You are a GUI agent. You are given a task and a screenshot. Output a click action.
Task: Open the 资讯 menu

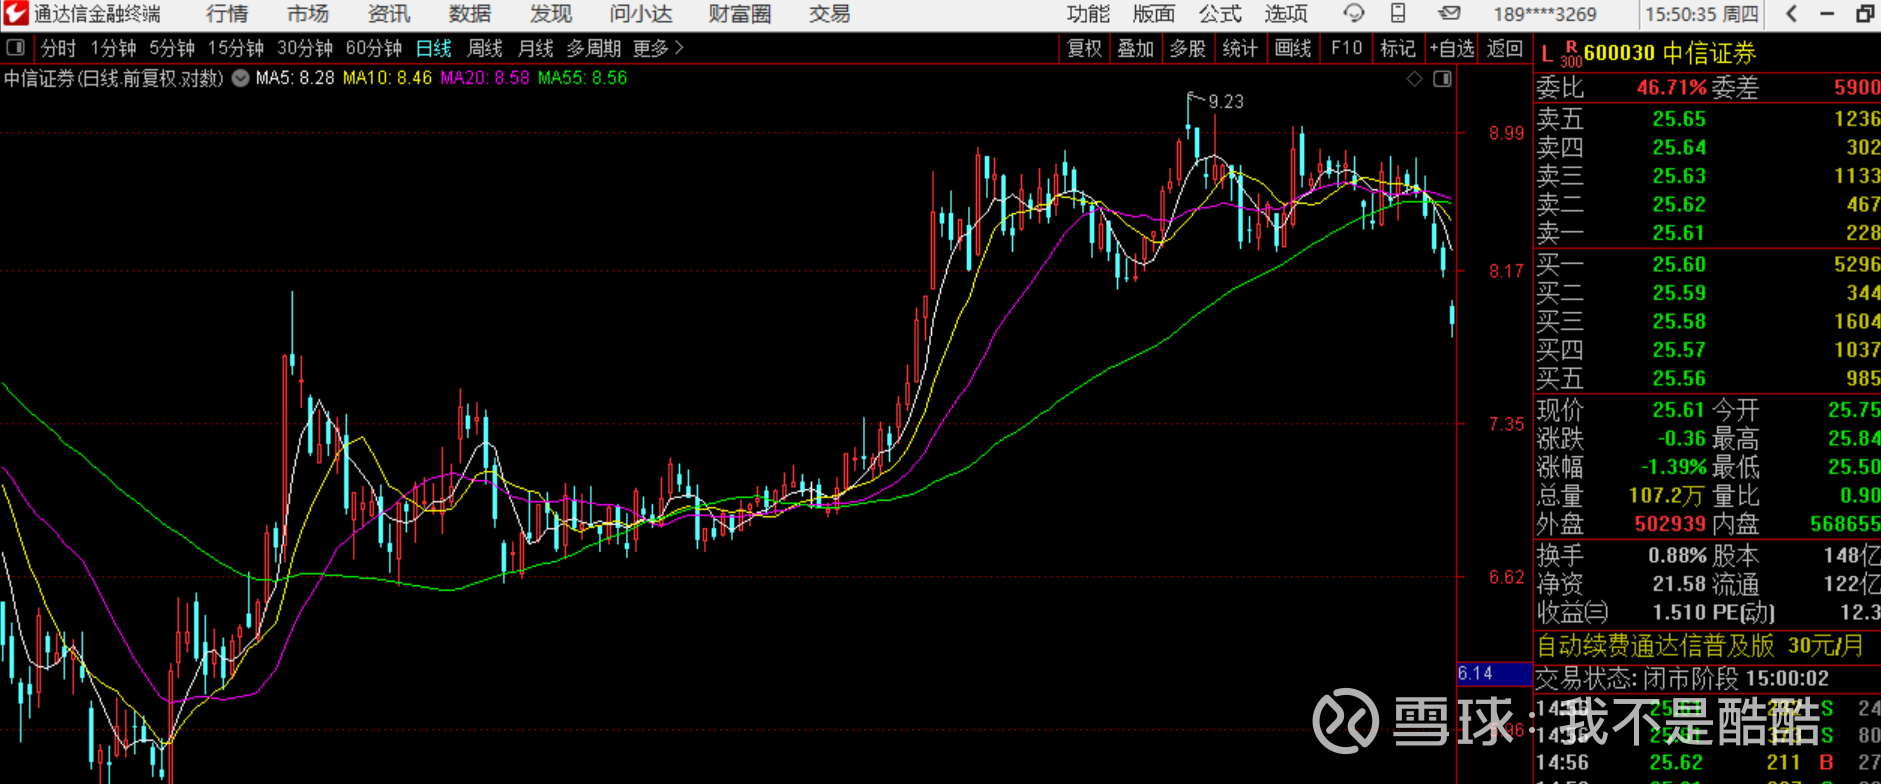pyautogui.click(x=389, y=14)
